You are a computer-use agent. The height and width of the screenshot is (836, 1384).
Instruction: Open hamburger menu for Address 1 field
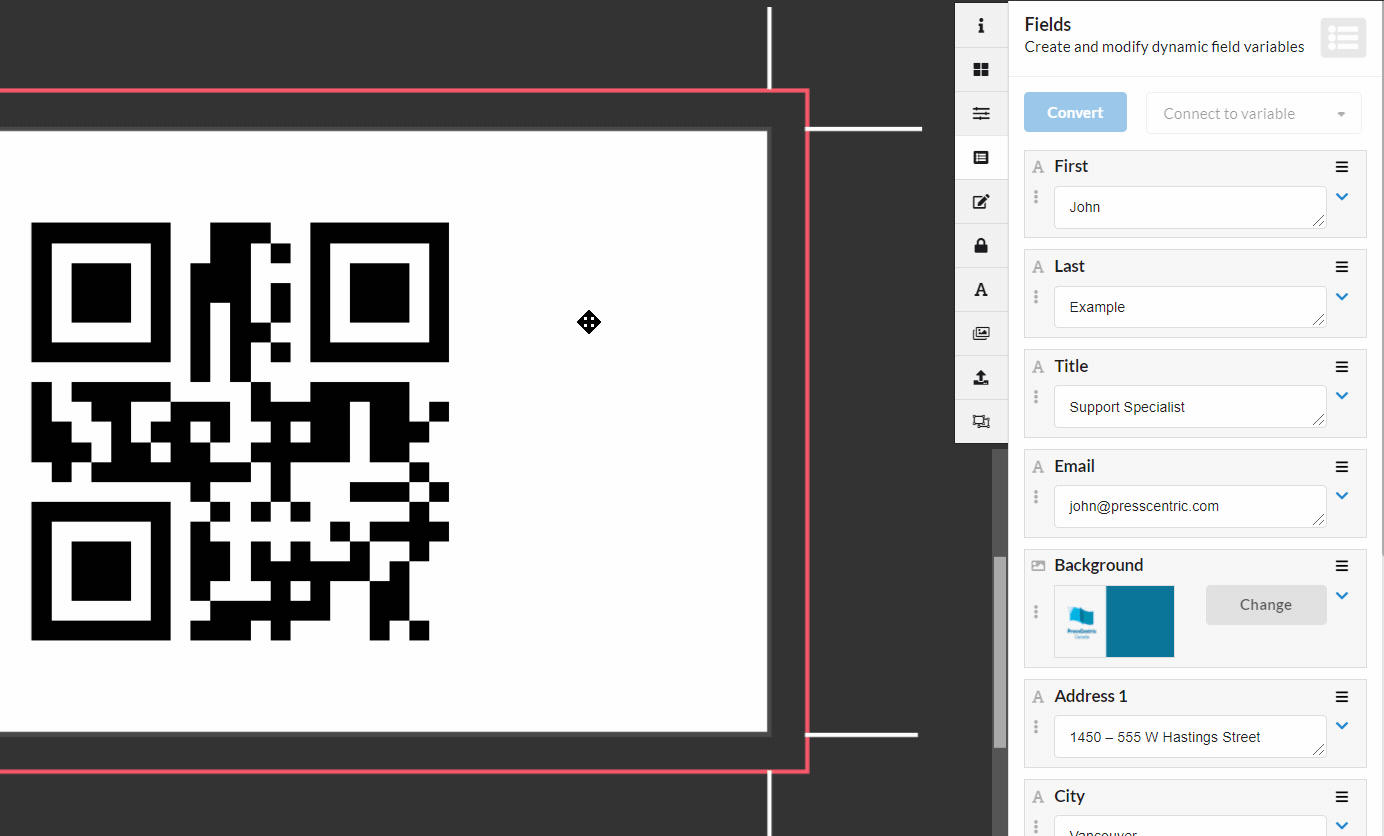(x=1342, y=697)
